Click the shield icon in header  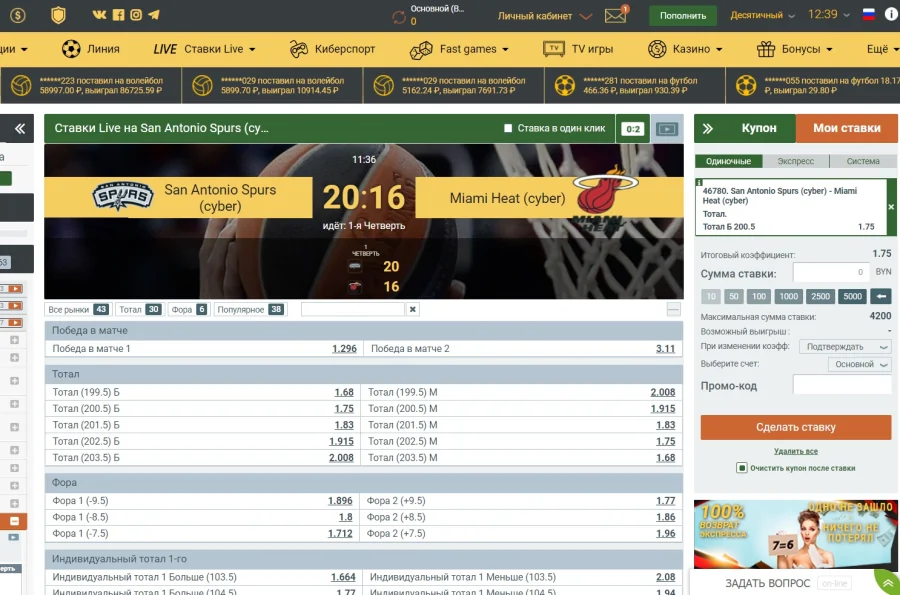[x=58, y=15]
